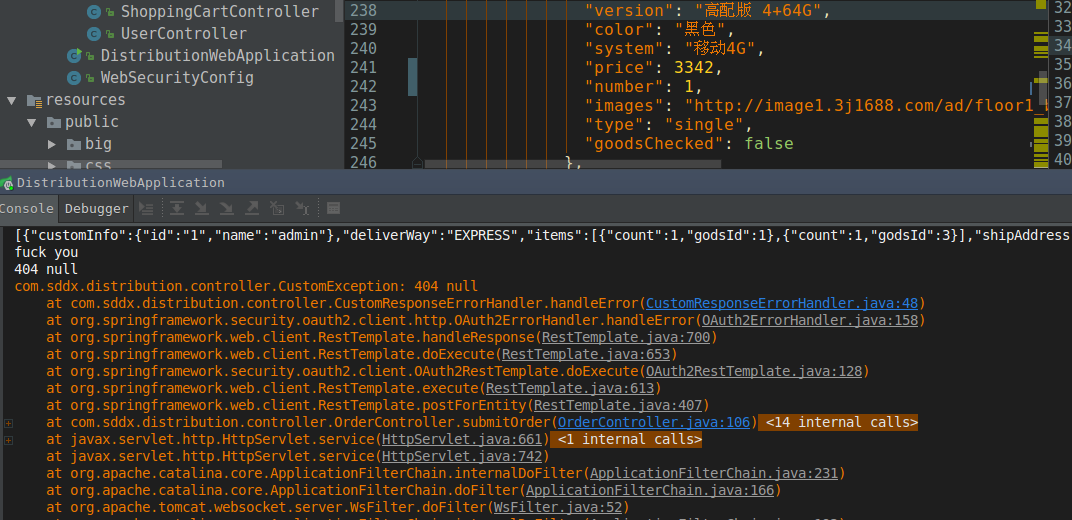Click runnable class icon beside DistributionWebApplication tree item
Viewport: 1072px width, 520px height.
click(74, 55)
